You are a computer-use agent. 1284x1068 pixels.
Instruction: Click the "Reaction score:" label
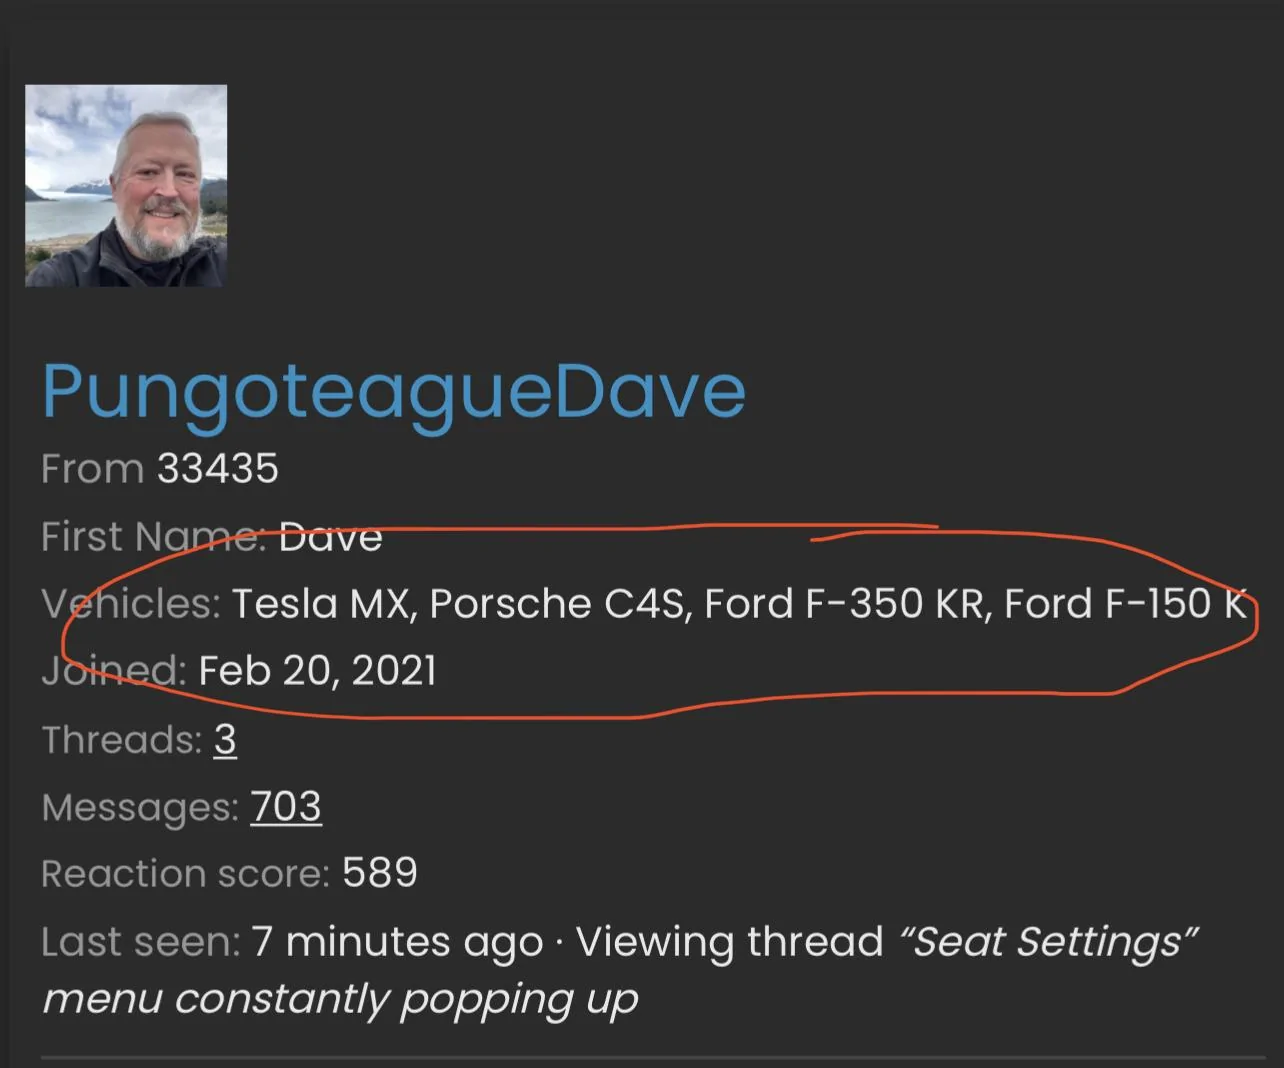coord(185,874)
